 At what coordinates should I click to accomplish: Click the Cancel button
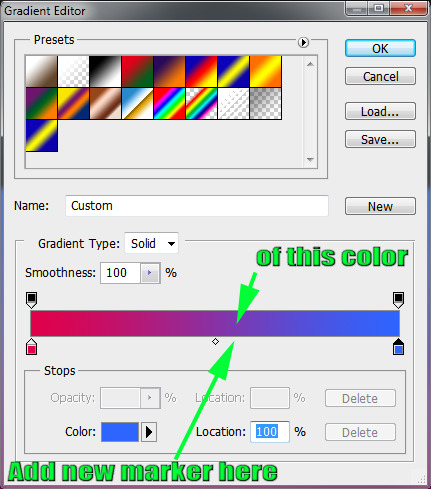[380, 76]
